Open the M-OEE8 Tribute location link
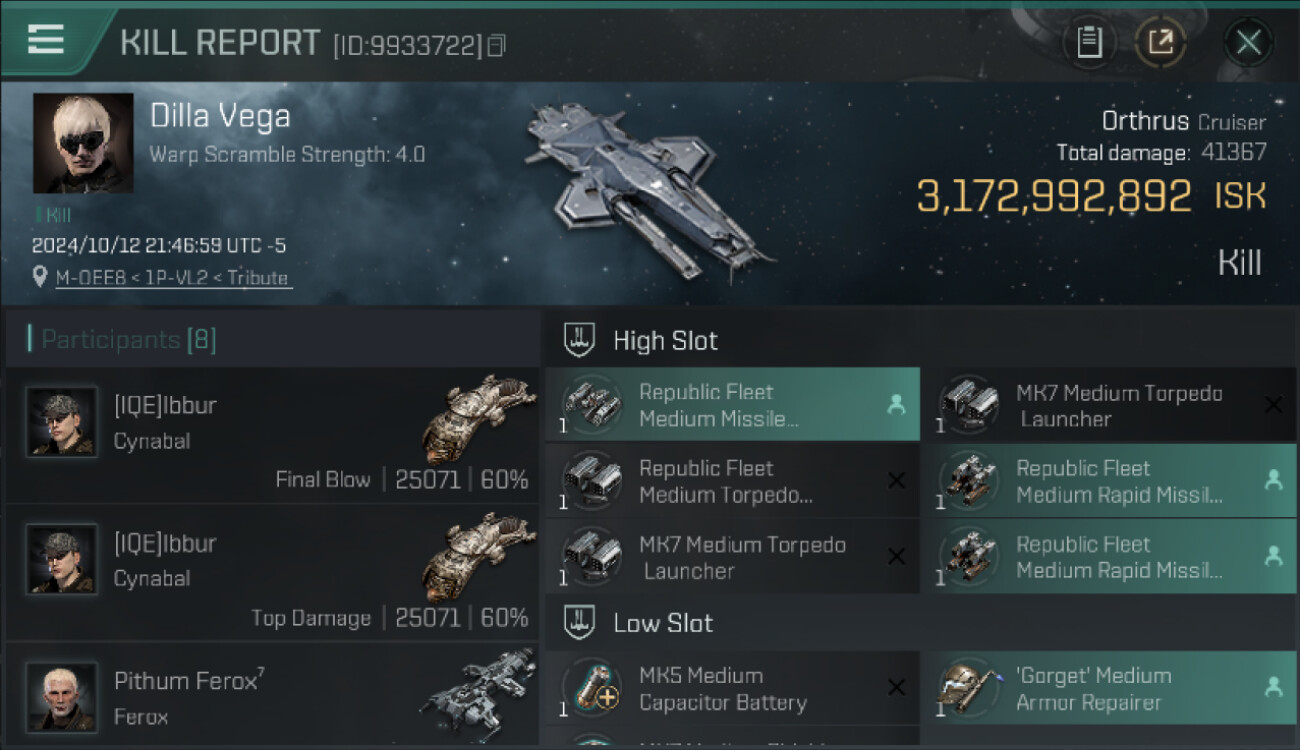Viewport: 1300px width, 750px height. tap(173, 278)
